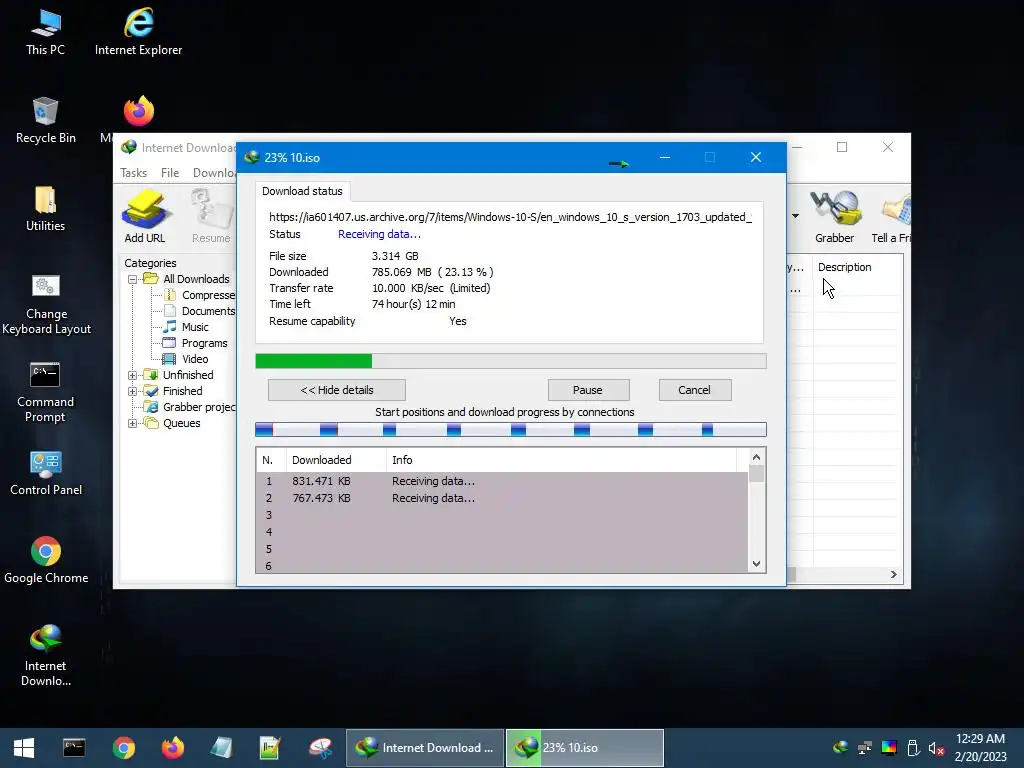1024x768 pixels.
Task: Click the colorful display icon in system tray
Action: pyautogui.click(x=889, y=747)
